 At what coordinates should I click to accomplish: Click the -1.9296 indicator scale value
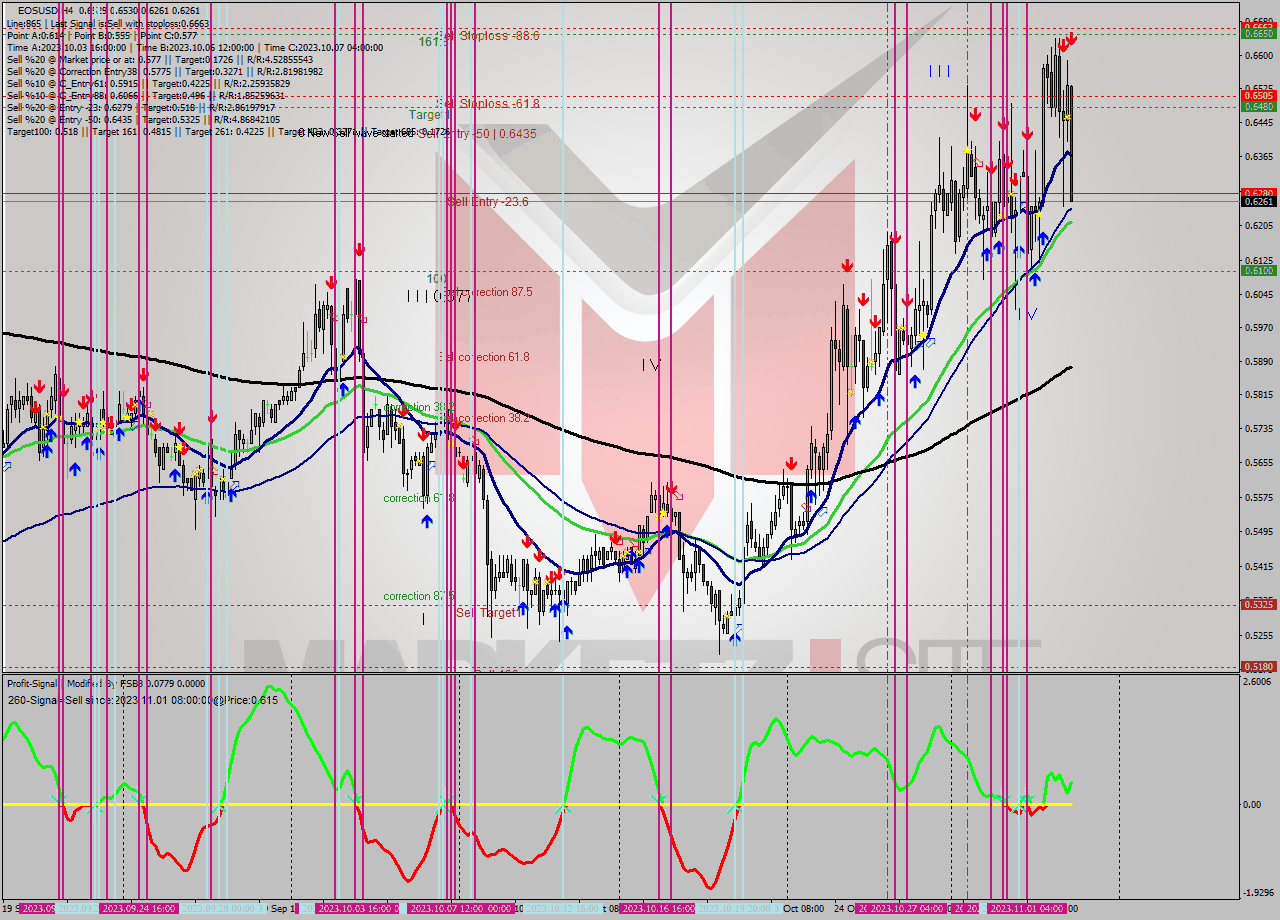pos(1257,893)
